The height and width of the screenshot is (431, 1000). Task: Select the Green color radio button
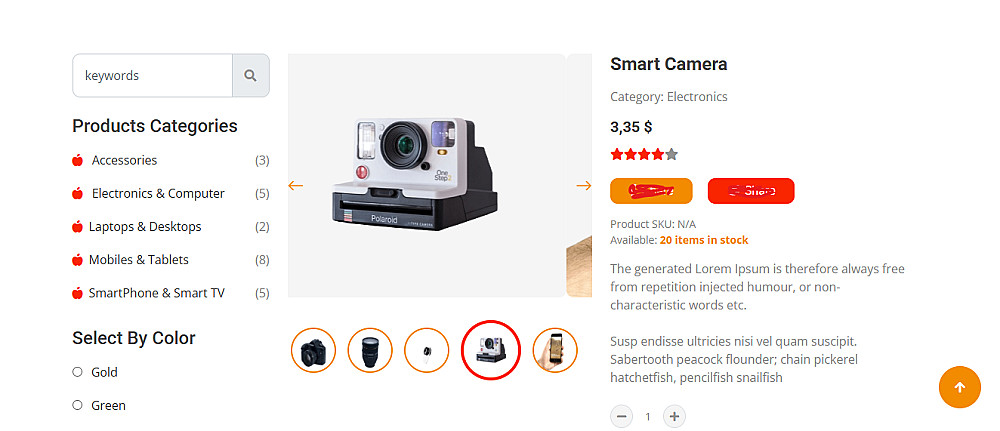click(x=77, y=405)
